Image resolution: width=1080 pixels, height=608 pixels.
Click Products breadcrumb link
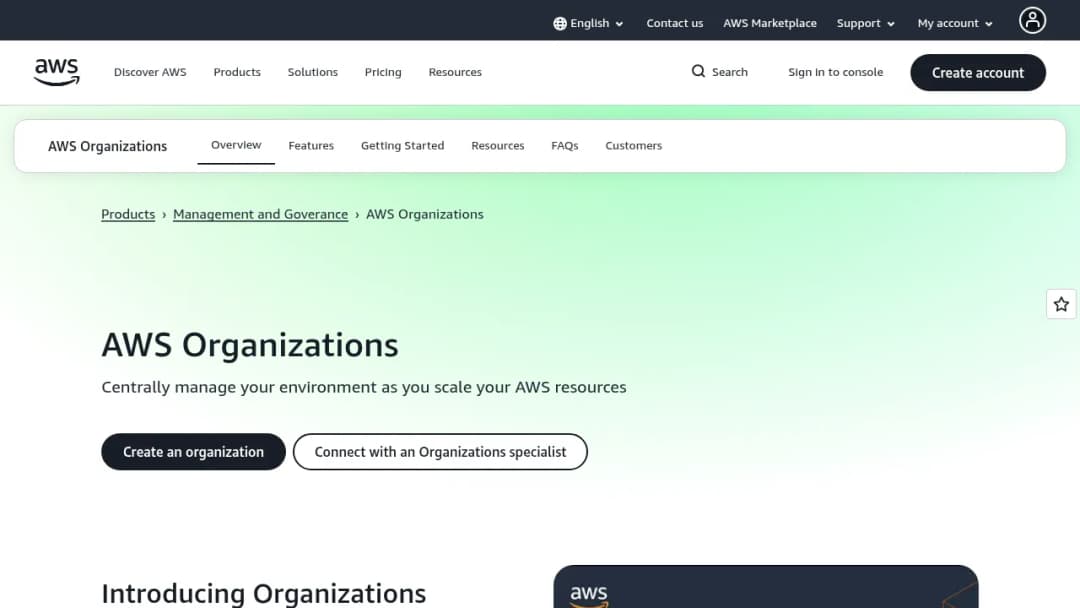(x=128, y=214)
